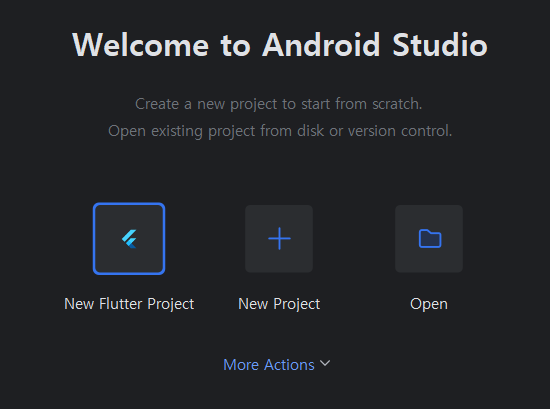Click the "Welcome to Android Studio" heading
550x409 pixels.
[x=280, y=45]
